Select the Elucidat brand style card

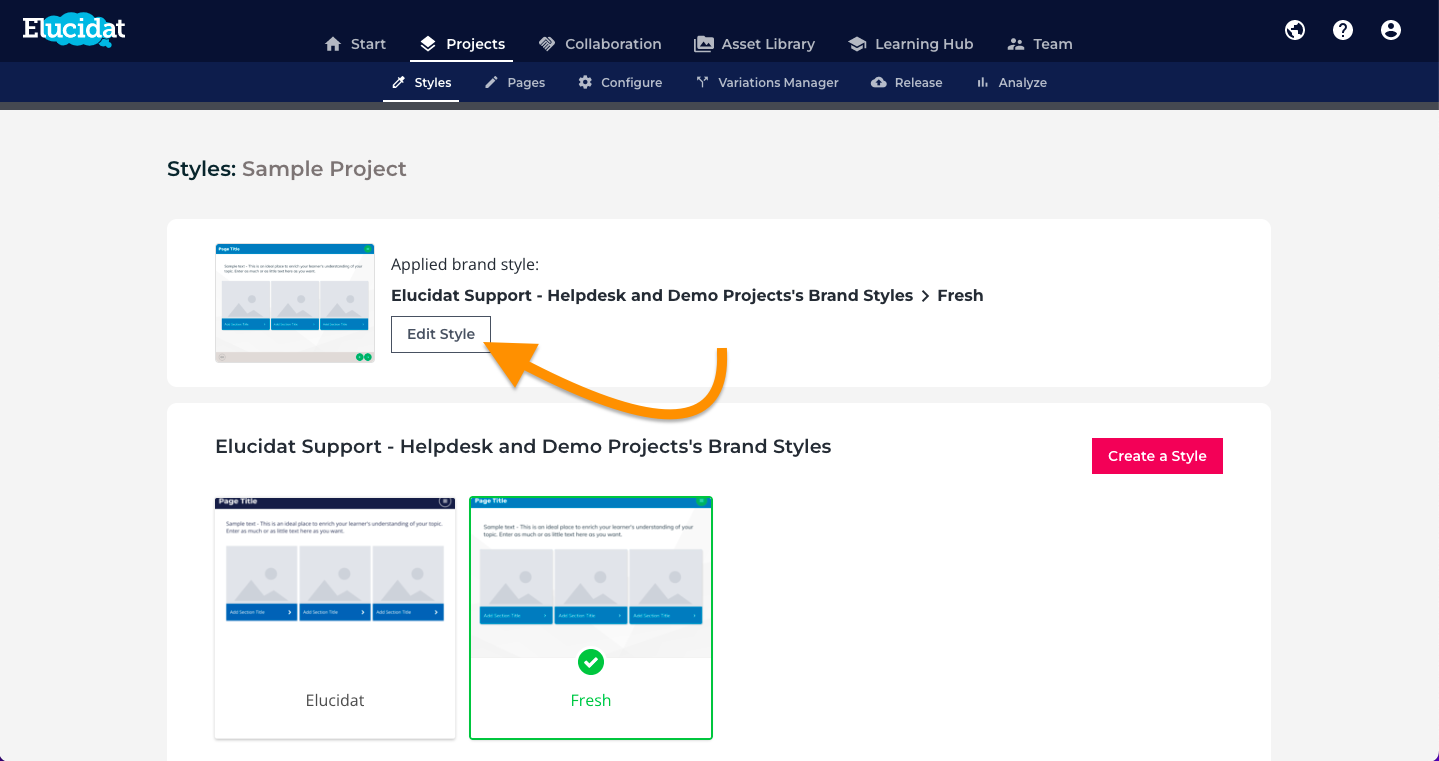(335, 617)
